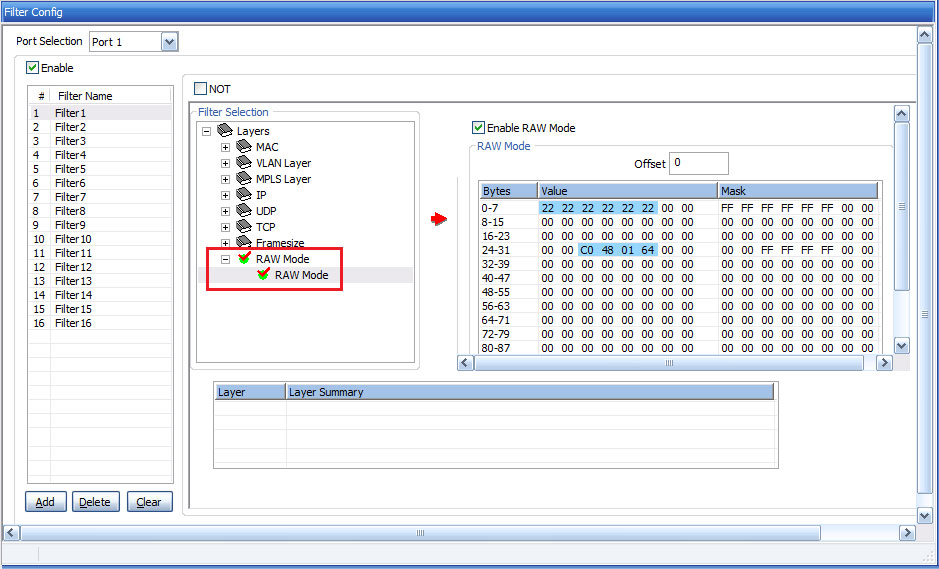Click the TCP layer book icon
939x569 pixels.
coord(244,227)
